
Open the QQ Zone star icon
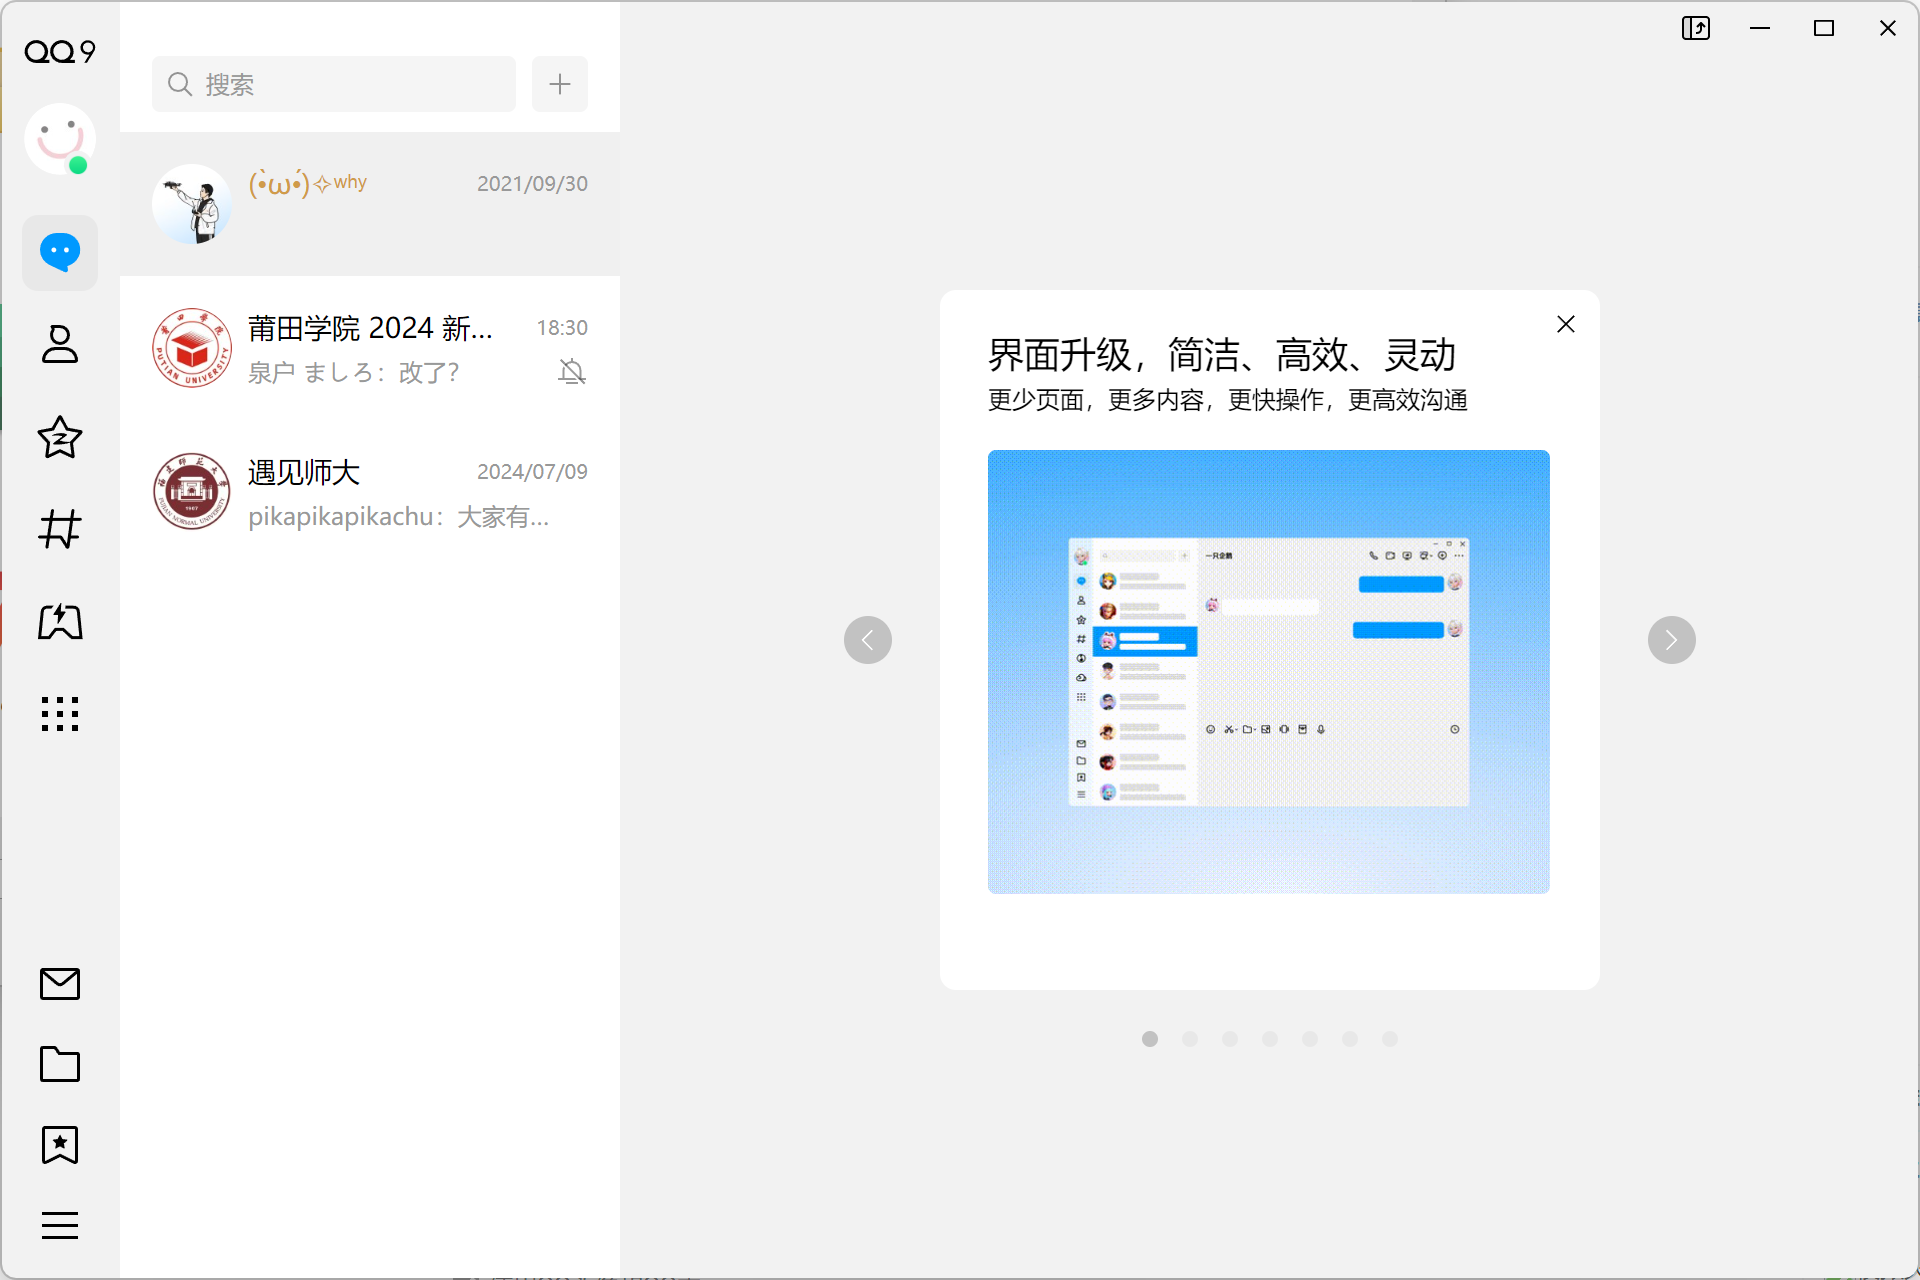(x=60, y=437)
